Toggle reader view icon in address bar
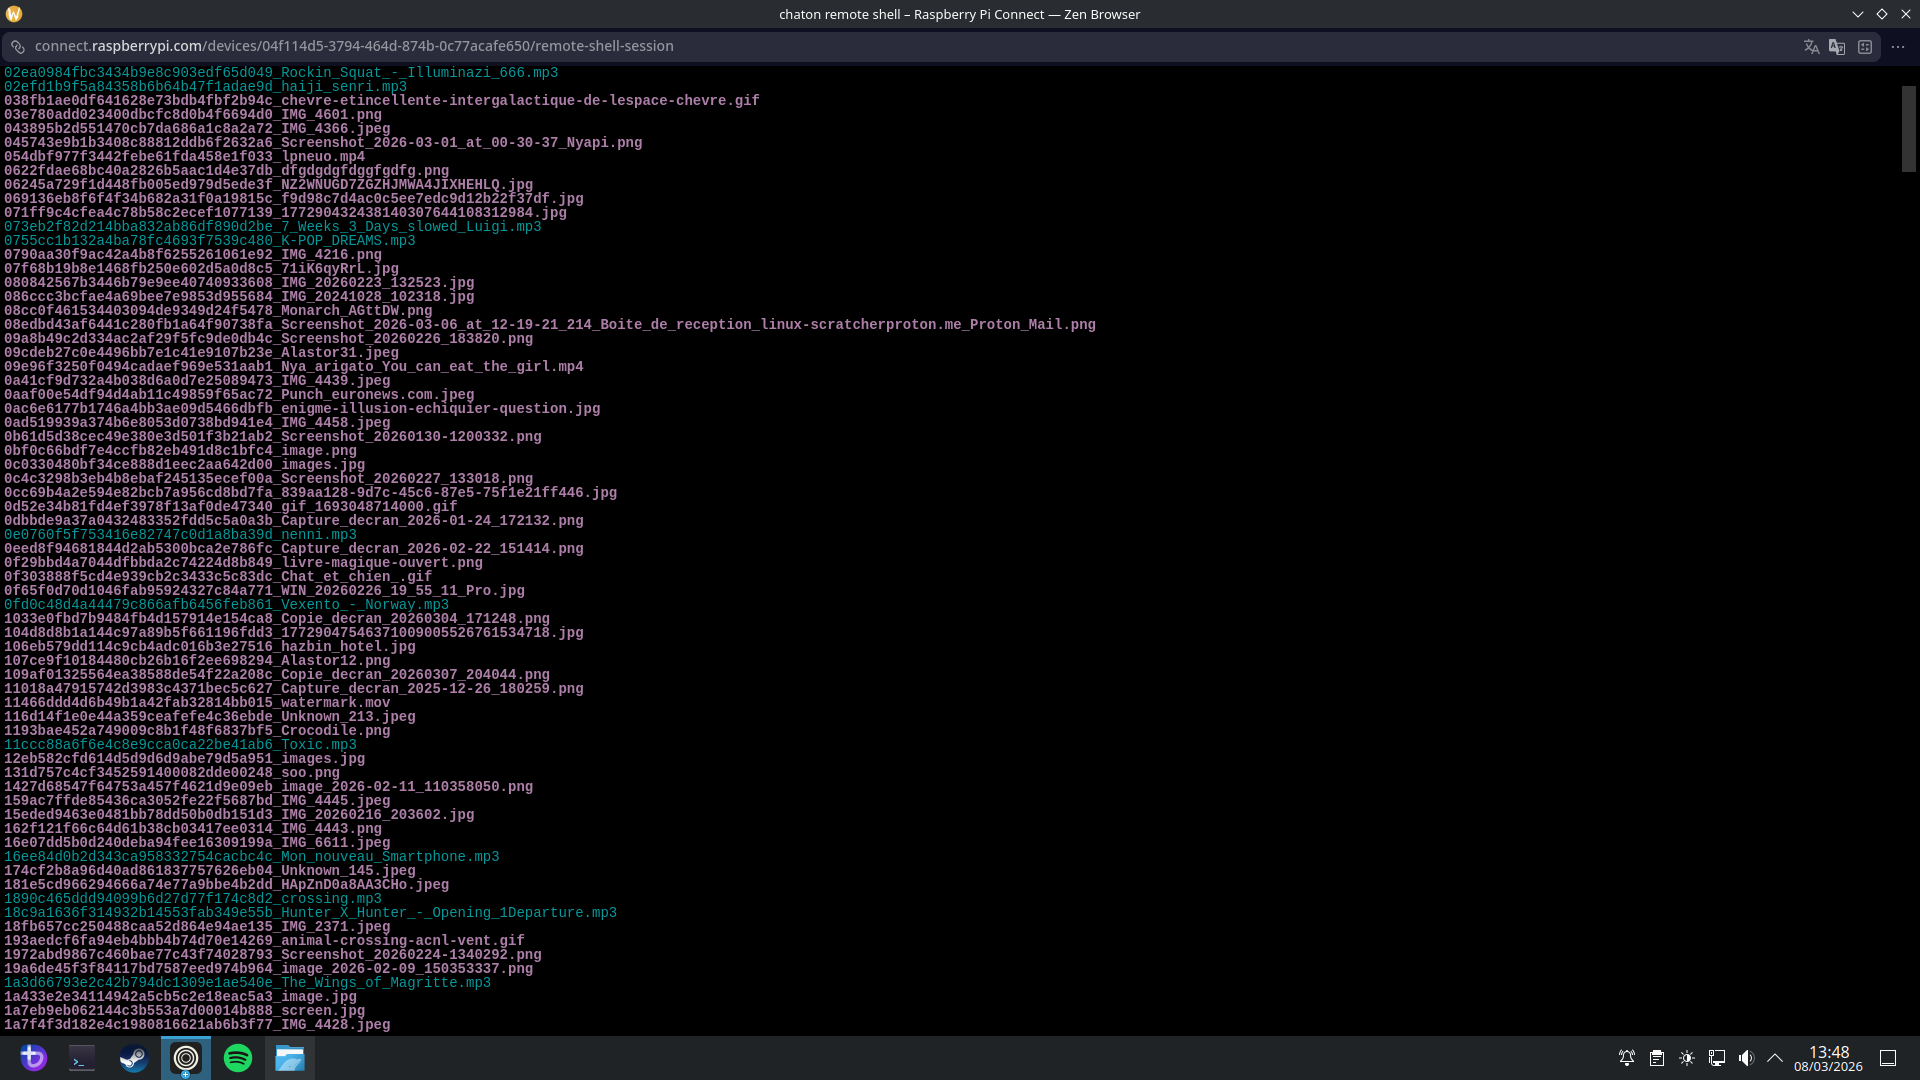Screen dimensions: 1920x1080 tap(1865, 47)
